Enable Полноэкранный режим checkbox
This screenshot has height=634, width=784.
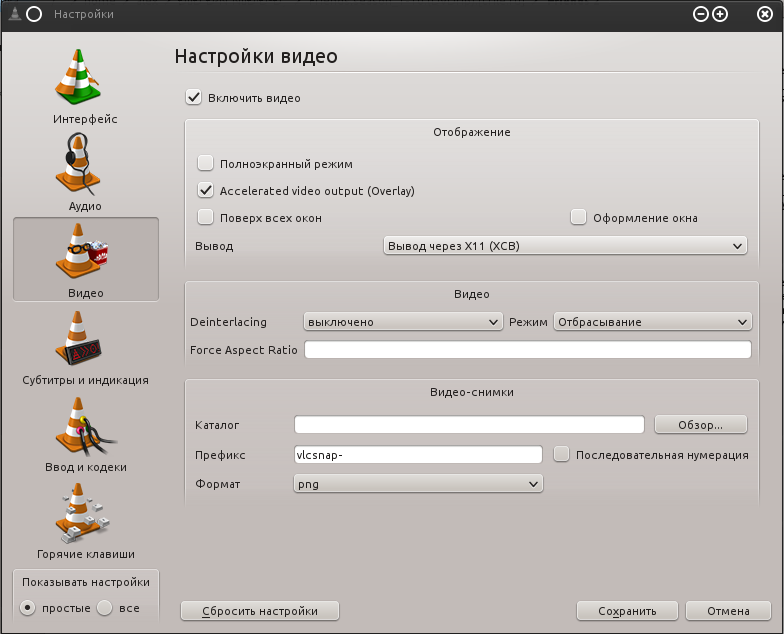(x=206, y=163)
